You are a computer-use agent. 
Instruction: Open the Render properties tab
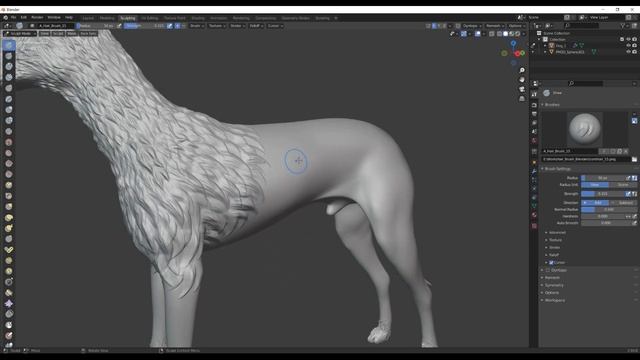[x=534, y=105]
